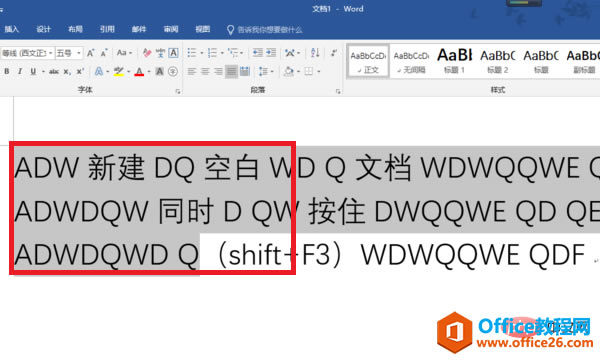This screenshot has width=600, height=360.
Task: Open multilevel list dropdown arrow
Action: pyautogui.click(x=241, y=53)
